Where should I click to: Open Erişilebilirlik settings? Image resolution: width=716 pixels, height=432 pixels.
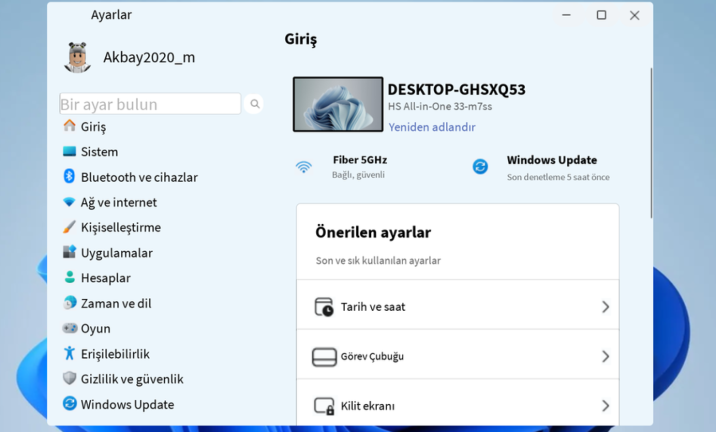[115, 354]
